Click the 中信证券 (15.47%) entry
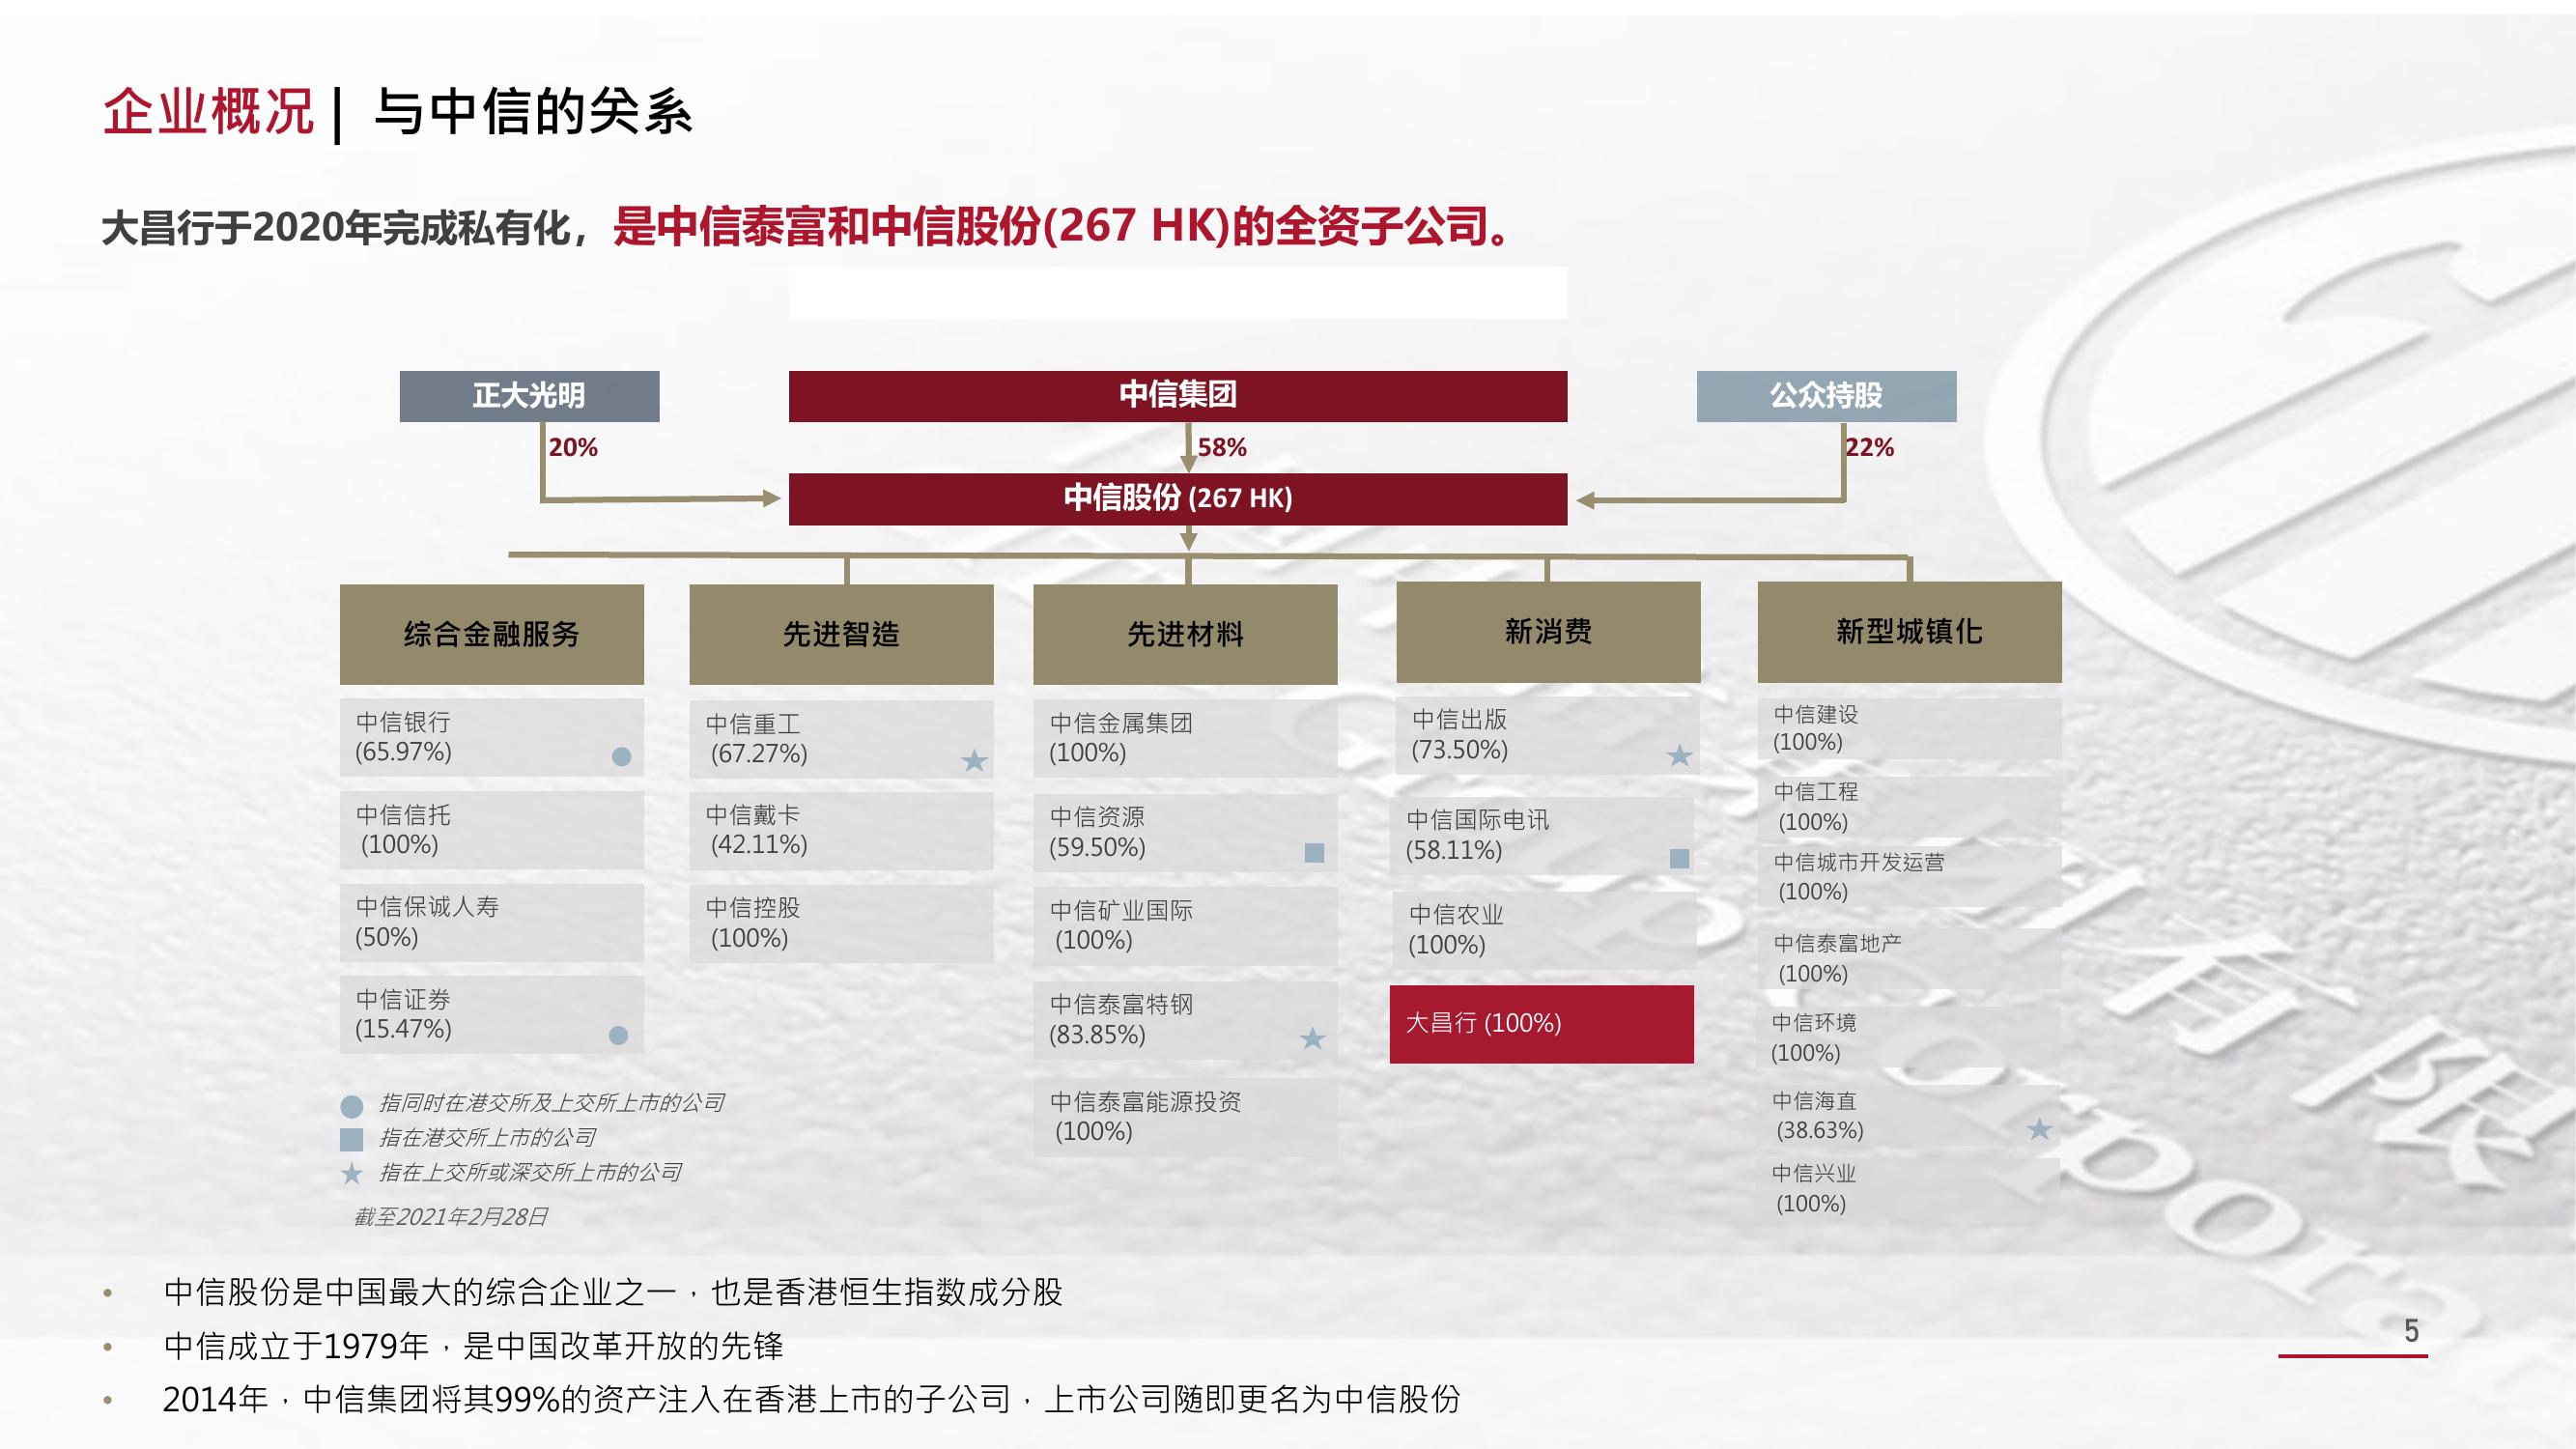Screen dimensions: 2576x1449 point(491,1014)
